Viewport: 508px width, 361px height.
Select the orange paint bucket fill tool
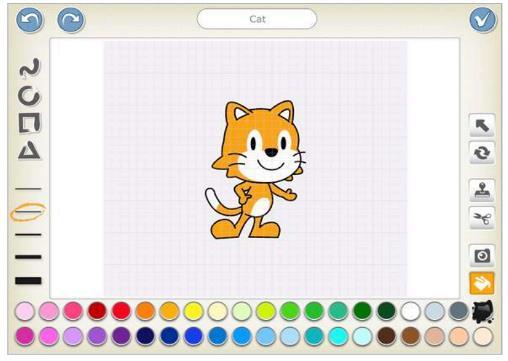pos(482,283)
